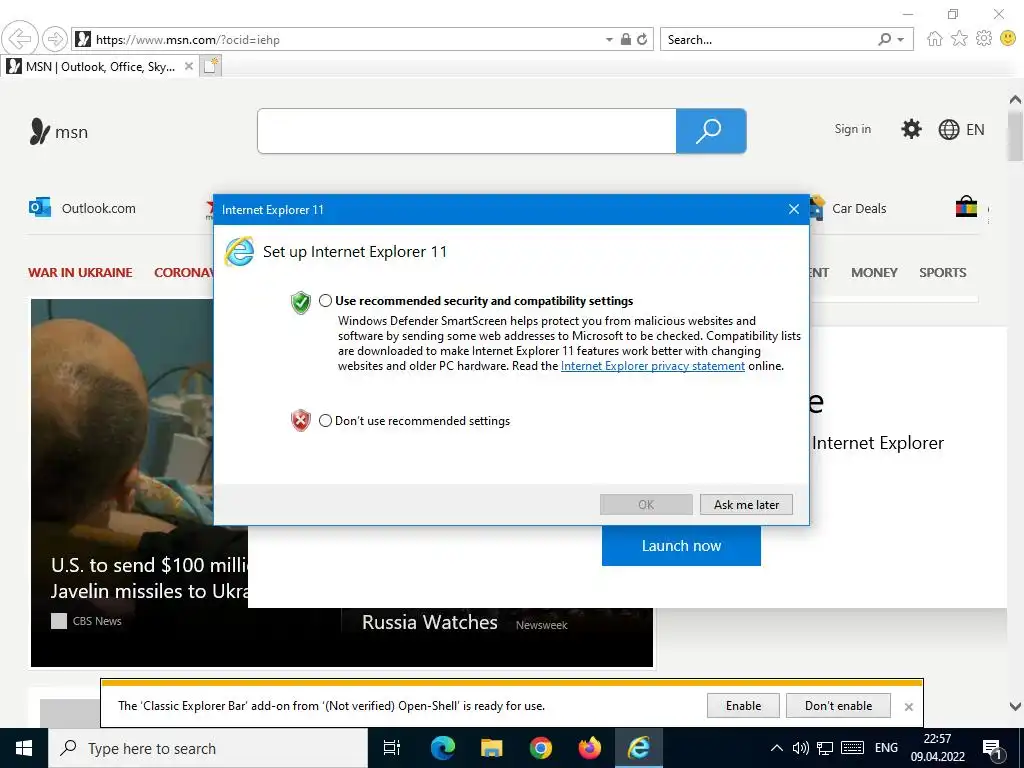Click the security lock icon in address bar
Viewport: 1024px width, 768px height.
tap(626, 39)
